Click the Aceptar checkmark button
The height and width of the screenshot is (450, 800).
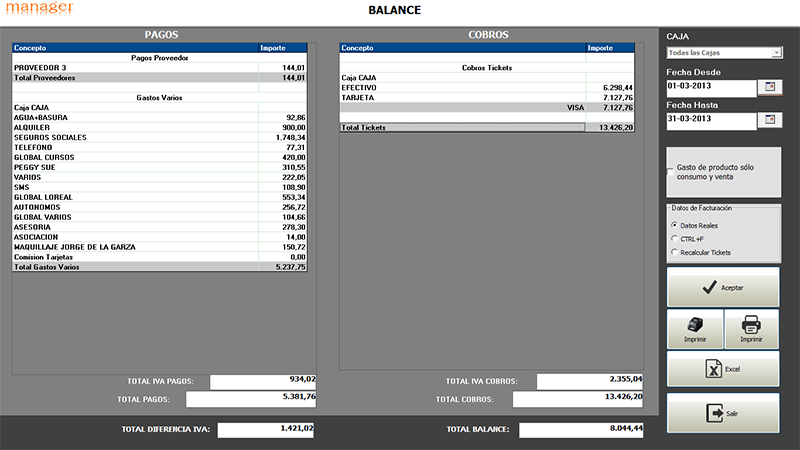point(723,287)
